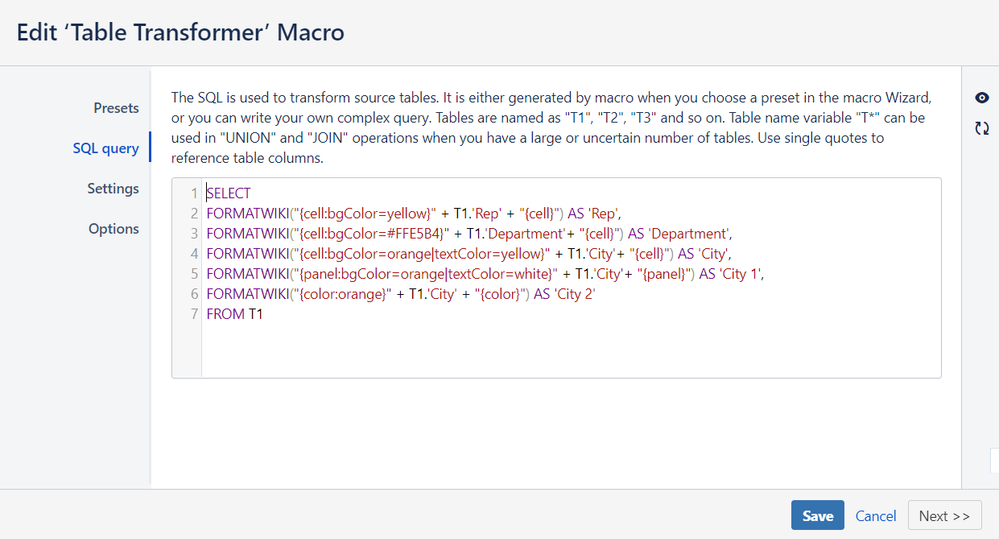999x539 pixels.
Task: Click line number 1 in editor gutter
Action: pos(194,193)
